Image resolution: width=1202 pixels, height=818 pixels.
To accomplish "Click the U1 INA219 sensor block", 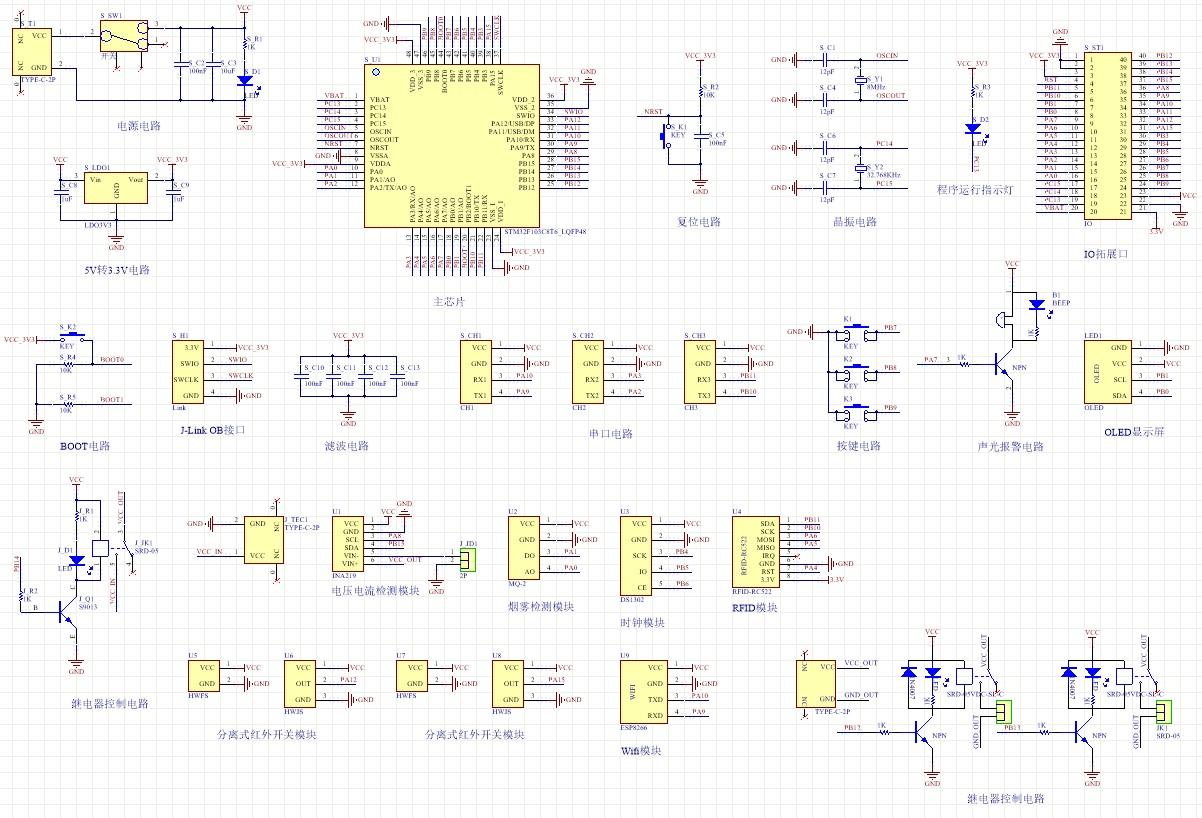I will pos(349,543).
